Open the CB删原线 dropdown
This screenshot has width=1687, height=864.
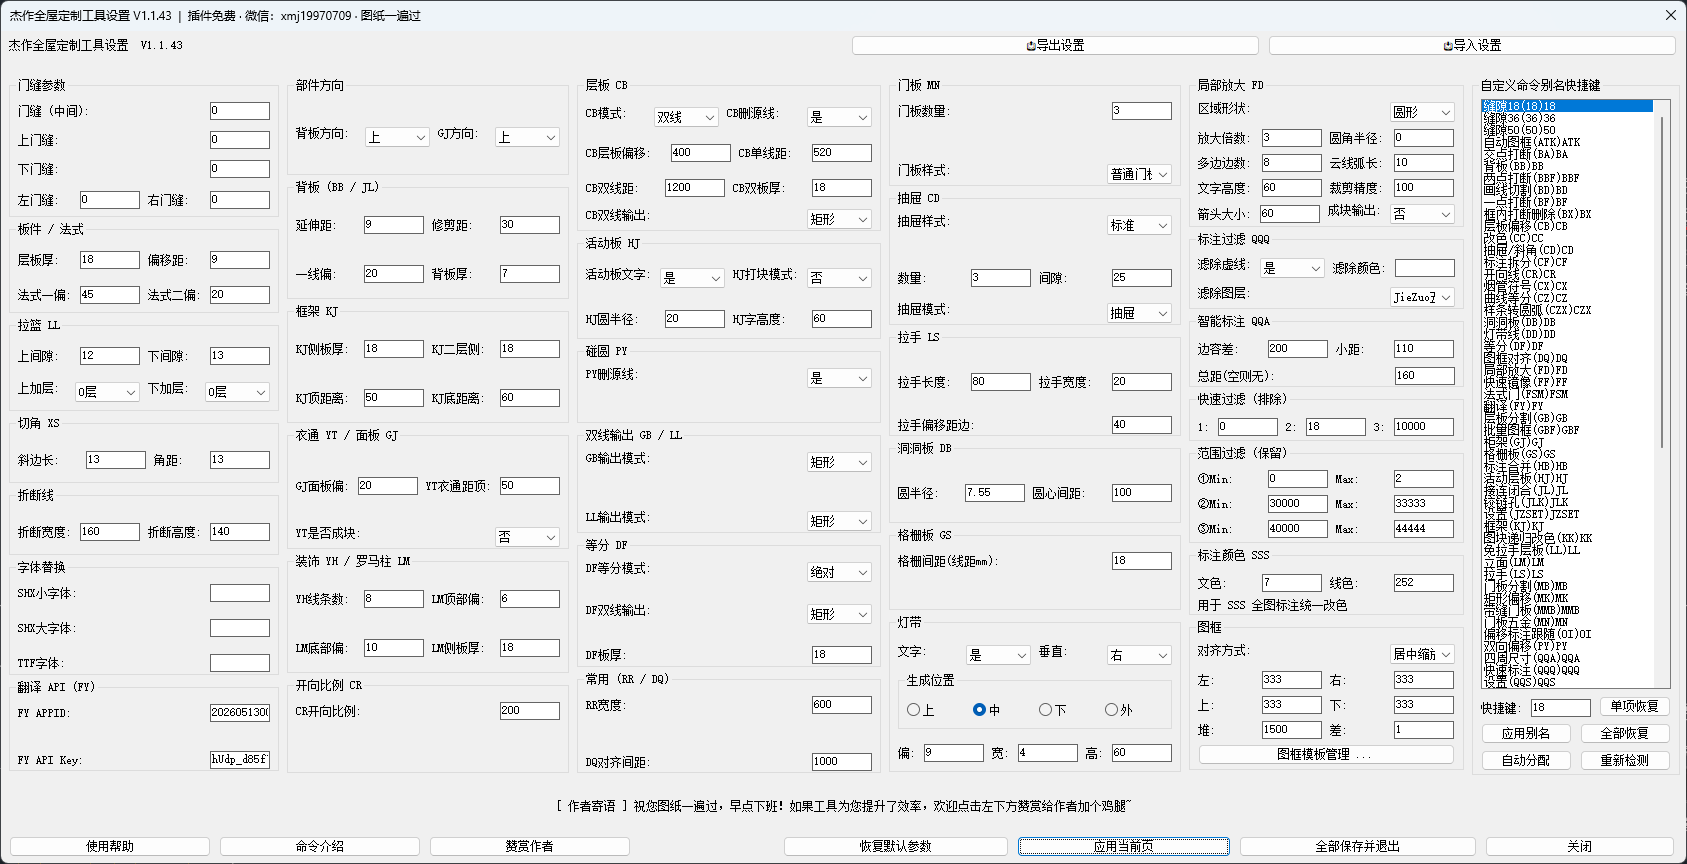click(839, 117)
